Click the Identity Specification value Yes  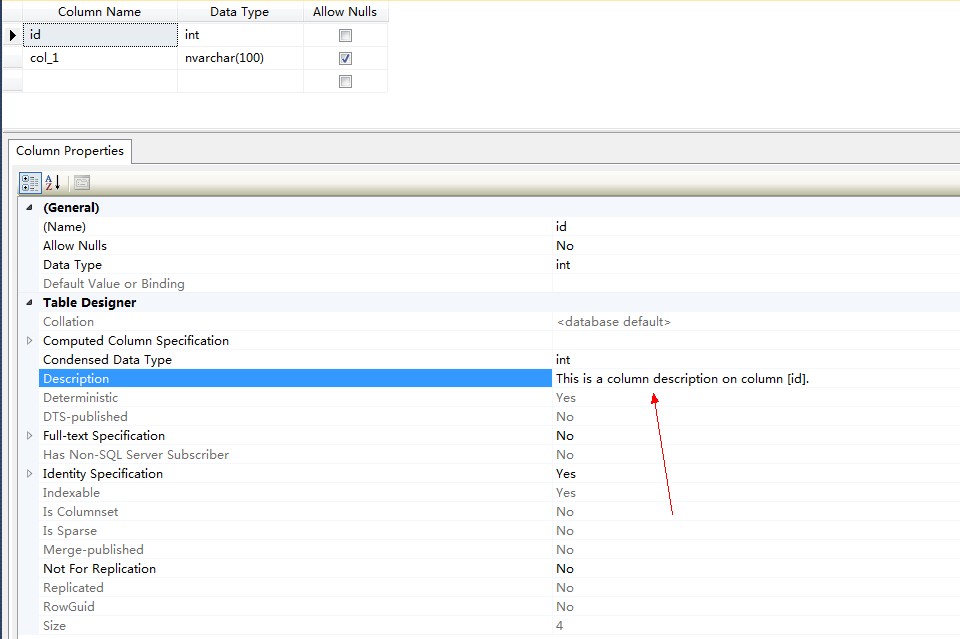tap(566, 473)
